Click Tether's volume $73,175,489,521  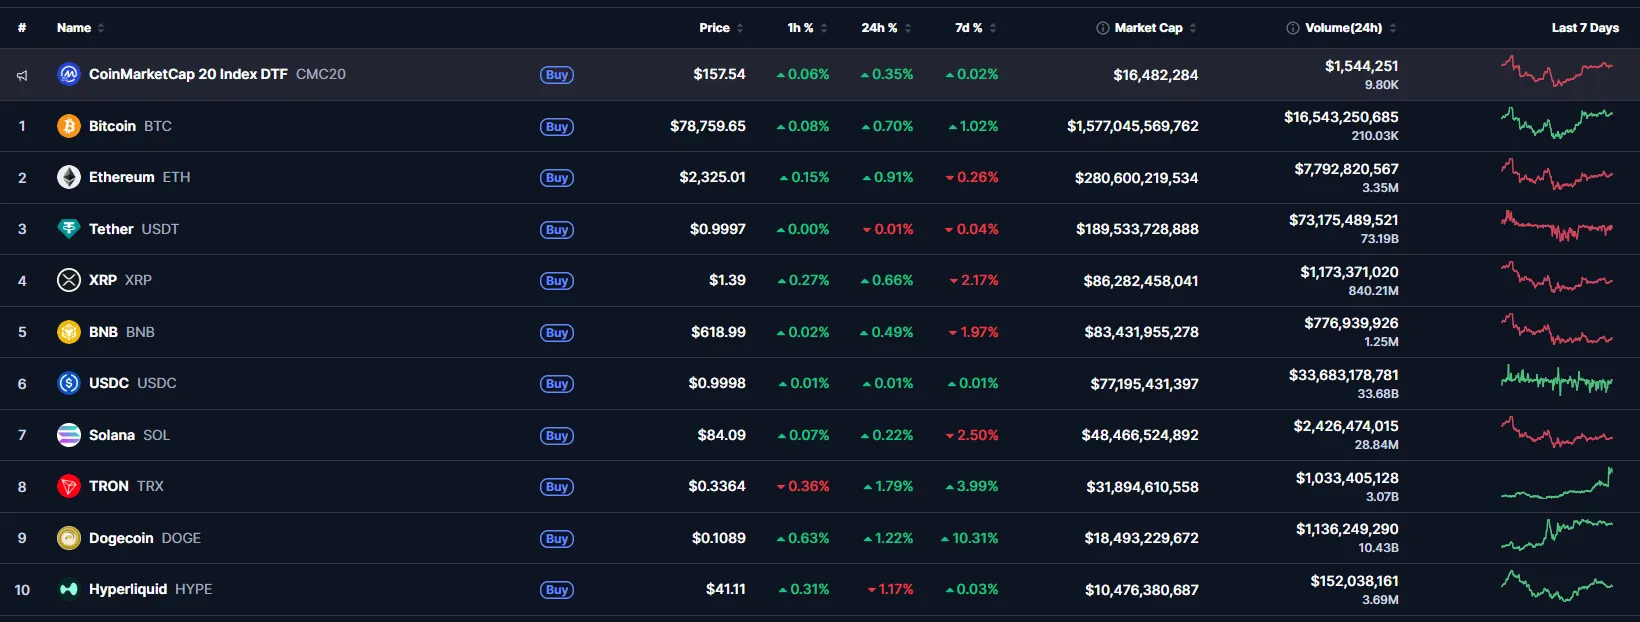pos(1344,220)
